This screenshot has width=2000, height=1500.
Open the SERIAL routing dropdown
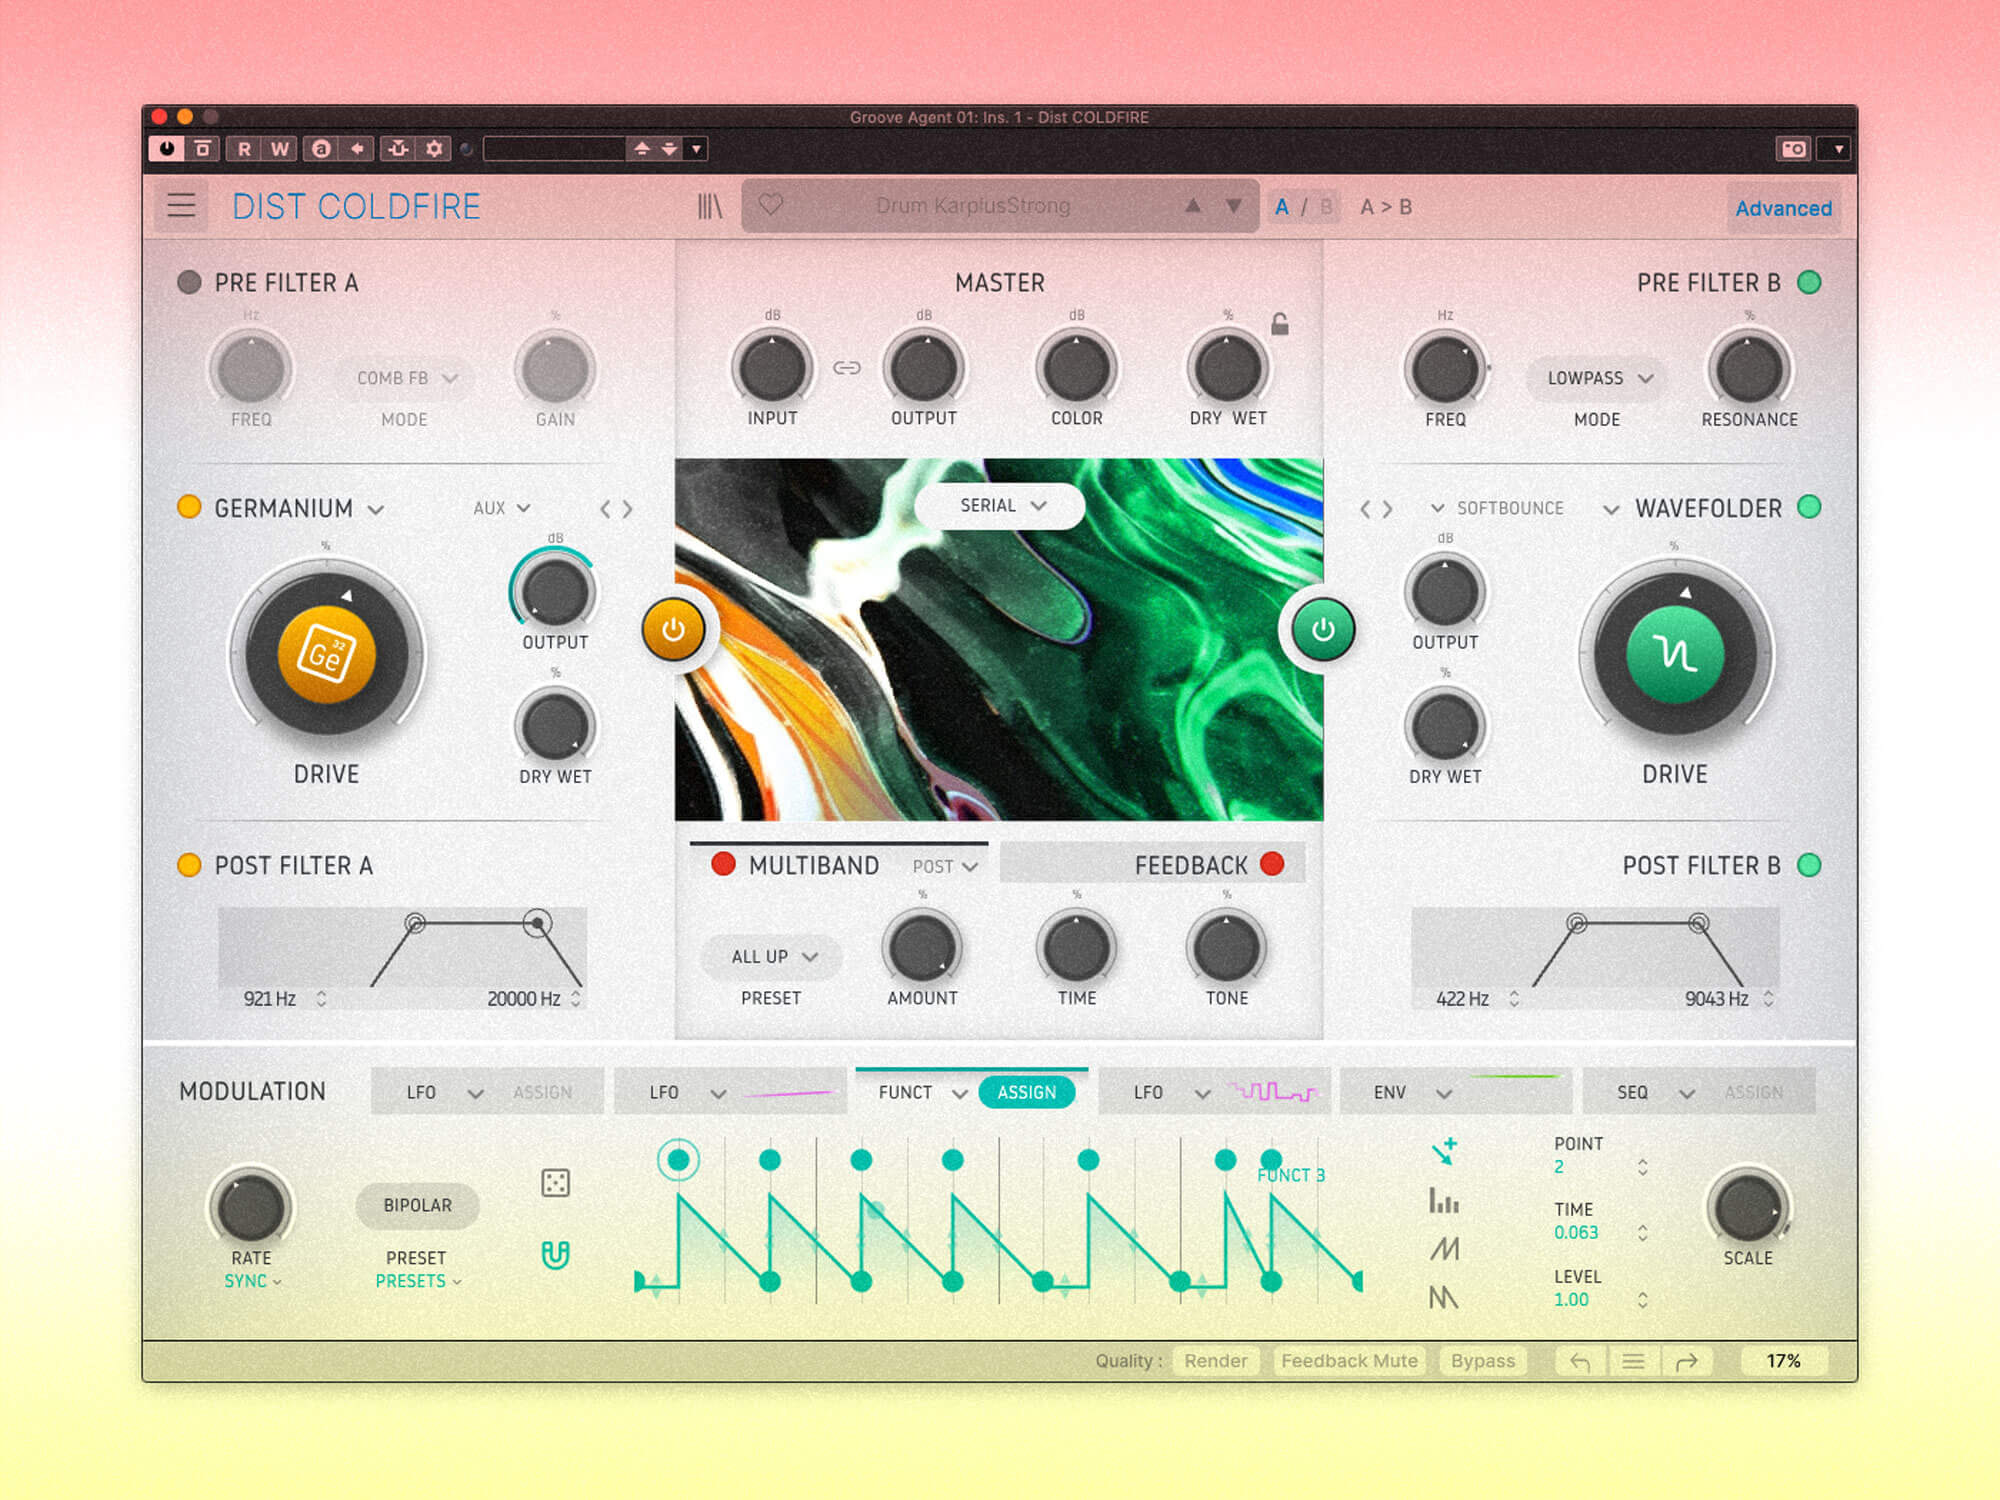[997, 505]
